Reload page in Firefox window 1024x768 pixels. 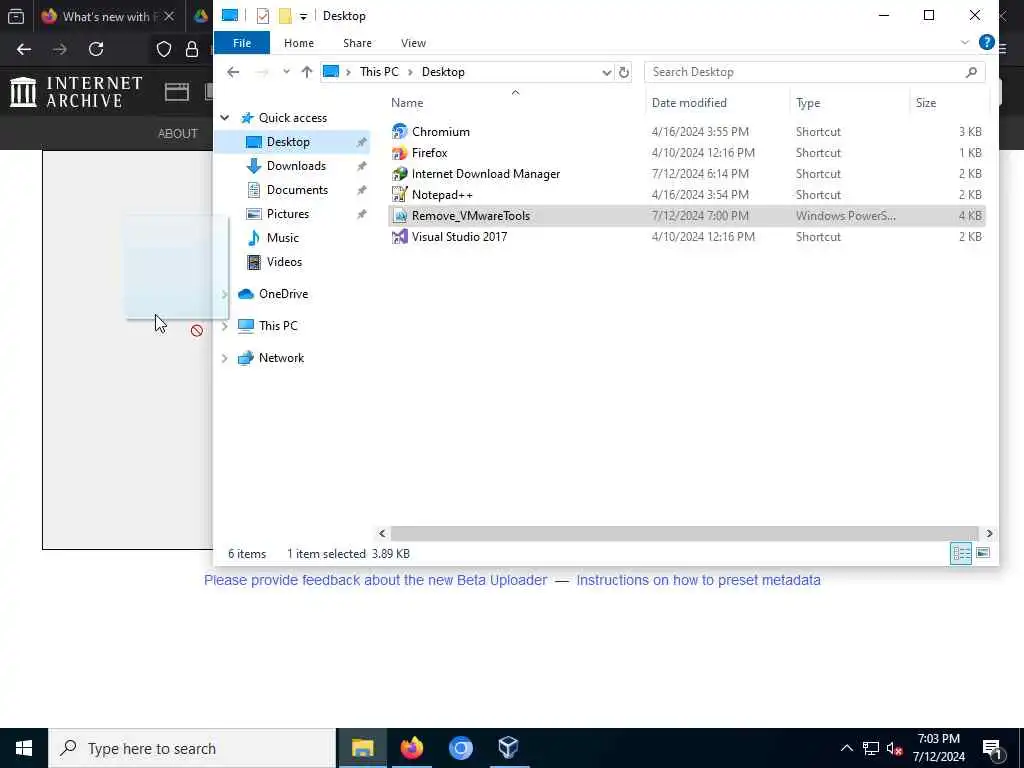point(96,49)
